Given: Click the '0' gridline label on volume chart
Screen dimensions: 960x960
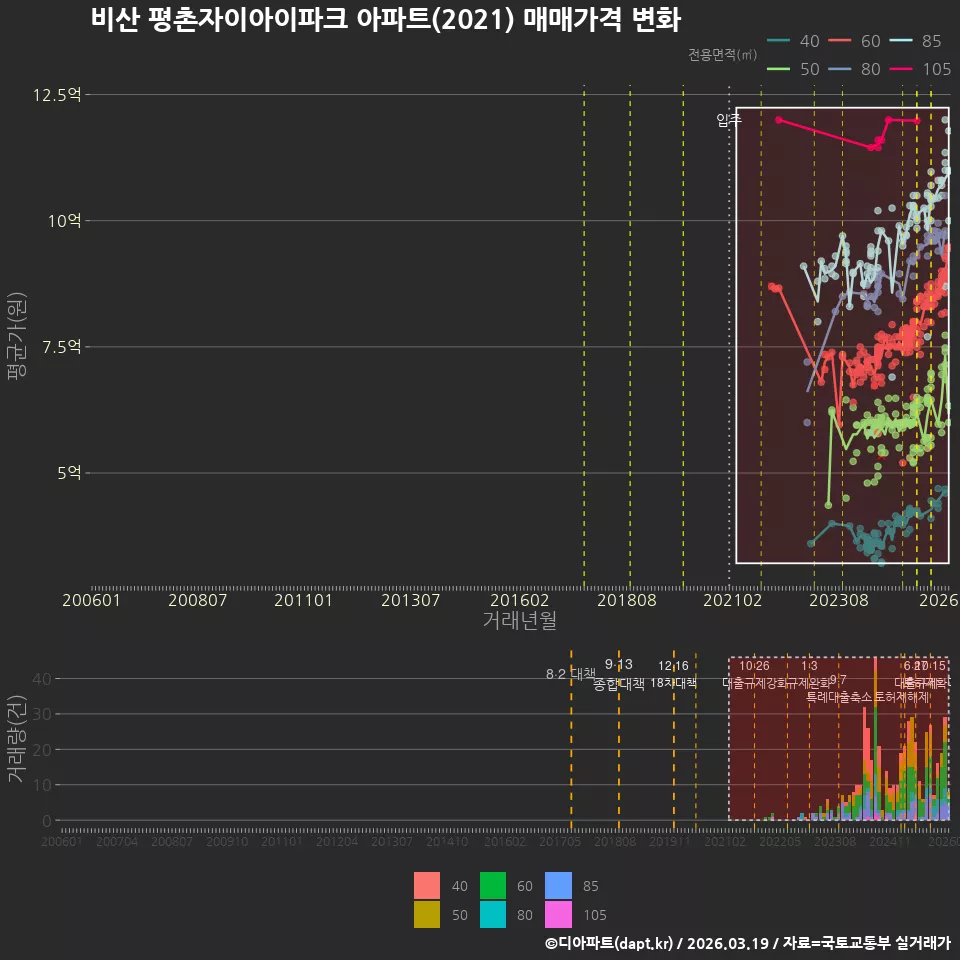Looking at the screenshot, I should 47,820.
